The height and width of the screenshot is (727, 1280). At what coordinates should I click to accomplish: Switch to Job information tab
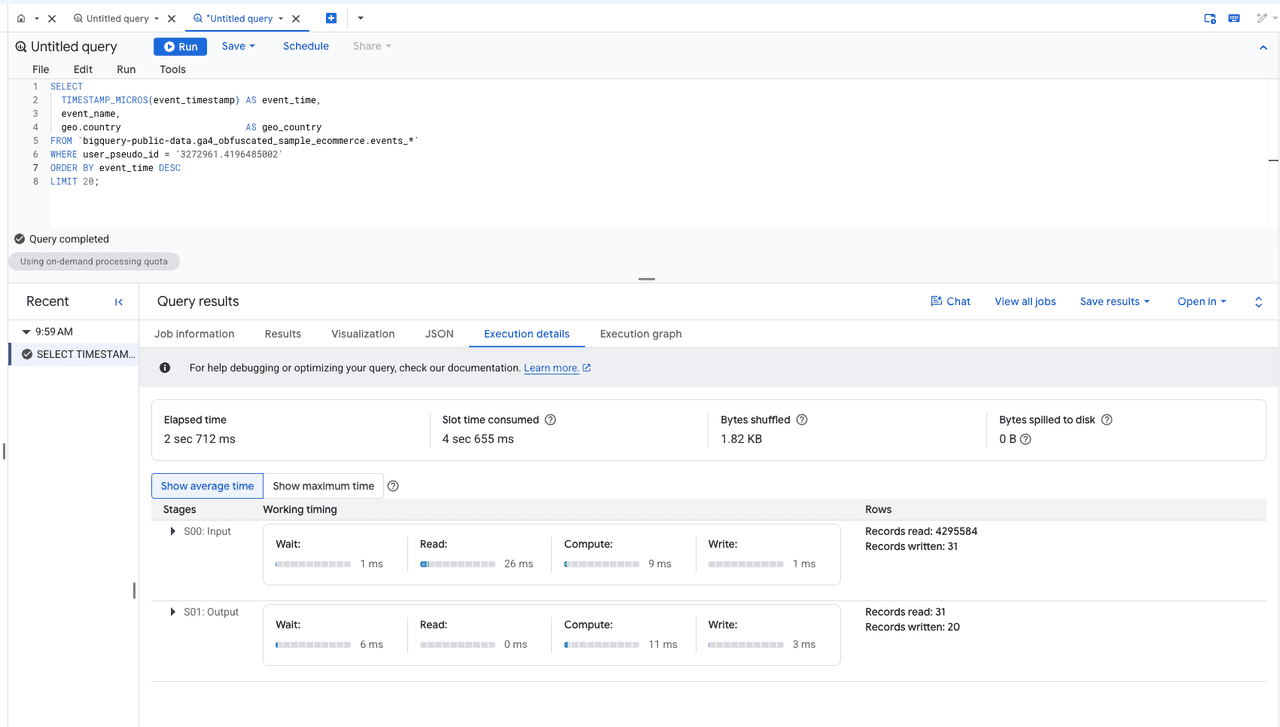click(194, 334)
